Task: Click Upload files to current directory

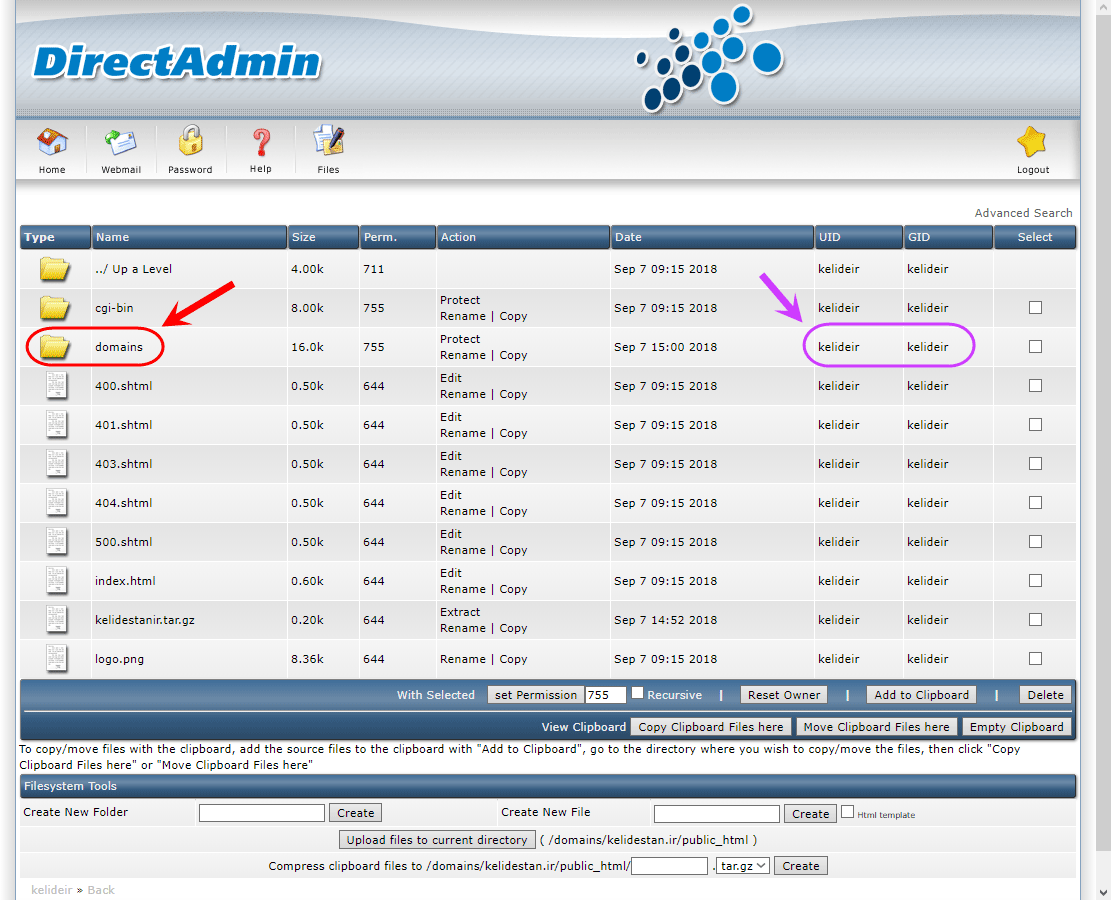Action: click(437, 840)
